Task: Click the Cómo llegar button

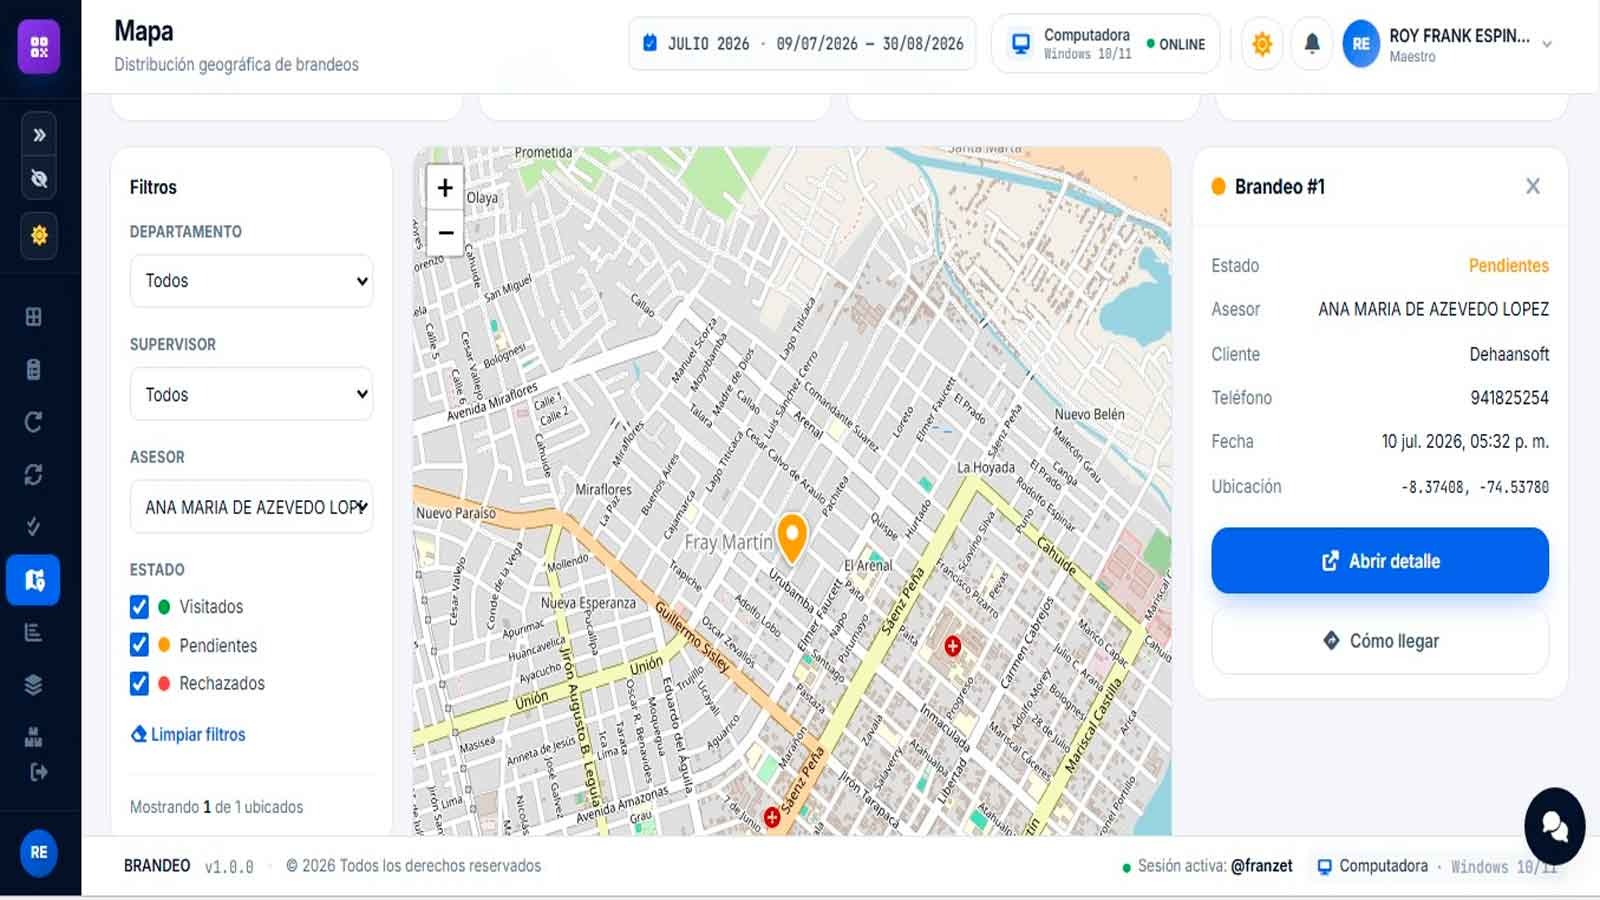Action: click(1380, 641)
